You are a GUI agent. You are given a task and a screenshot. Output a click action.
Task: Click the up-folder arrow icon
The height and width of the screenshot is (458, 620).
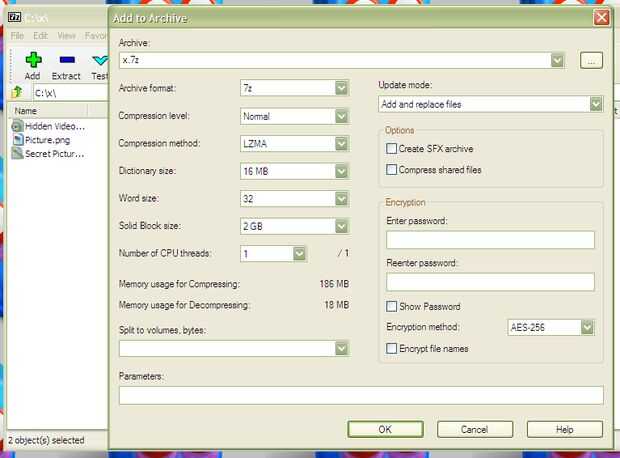(17, 92)
